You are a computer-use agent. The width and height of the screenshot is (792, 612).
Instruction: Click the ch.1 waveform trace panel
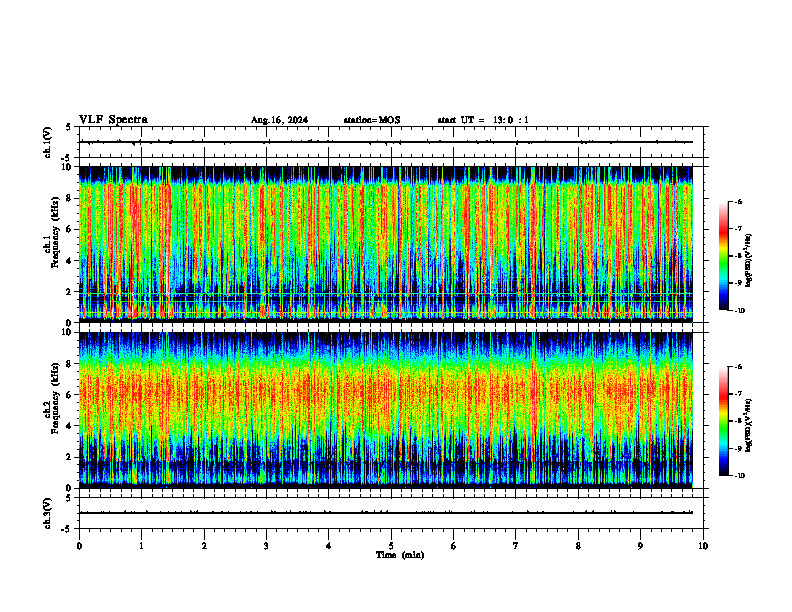[x=391, y=142]
